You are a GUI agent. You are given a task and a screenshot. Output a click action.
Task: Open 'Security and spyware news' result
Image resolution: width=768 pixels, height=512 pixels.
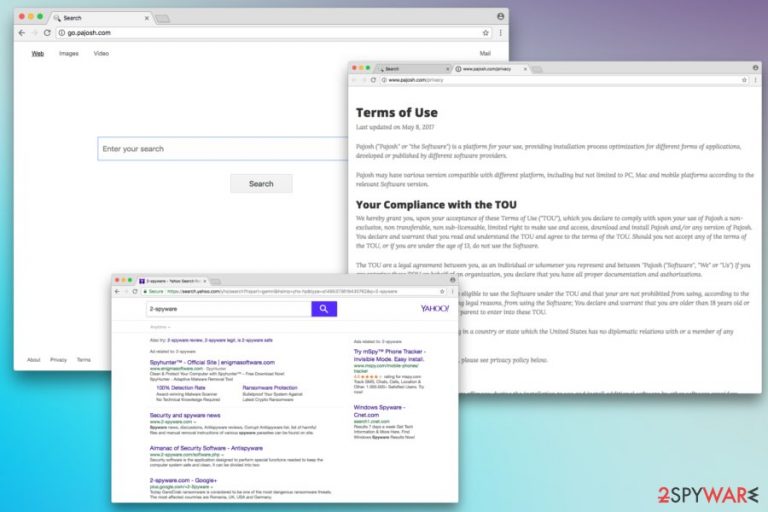185,415
